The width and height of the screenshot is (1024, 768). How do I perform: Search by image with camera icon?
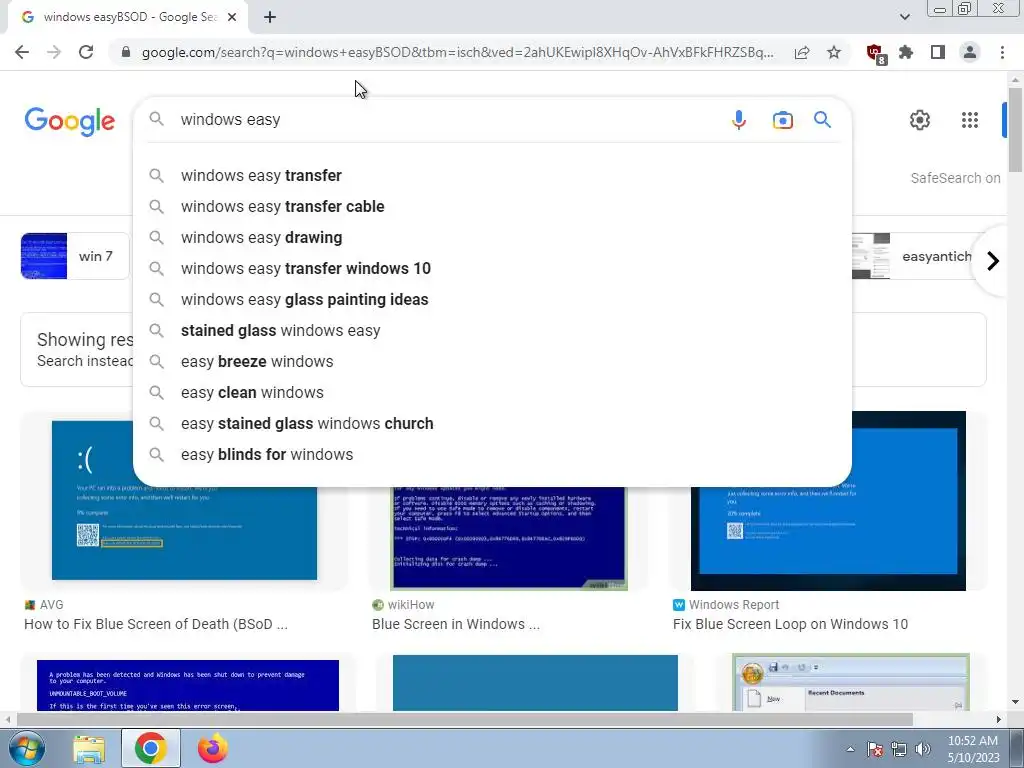[x=782, y=120]
